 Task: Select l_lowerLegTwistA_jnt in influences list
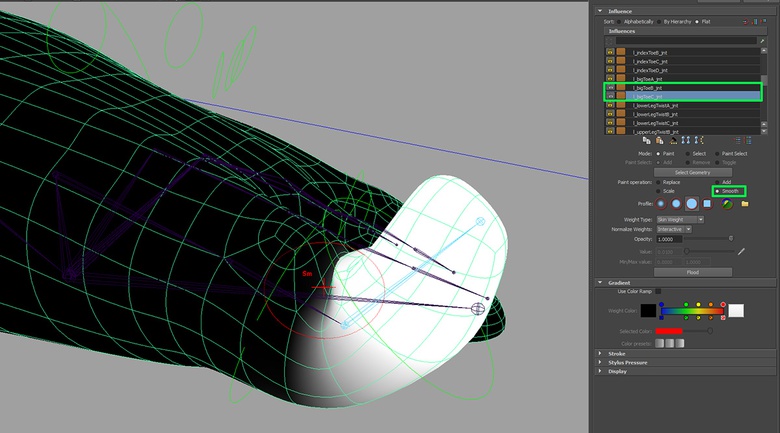[682, 106]
